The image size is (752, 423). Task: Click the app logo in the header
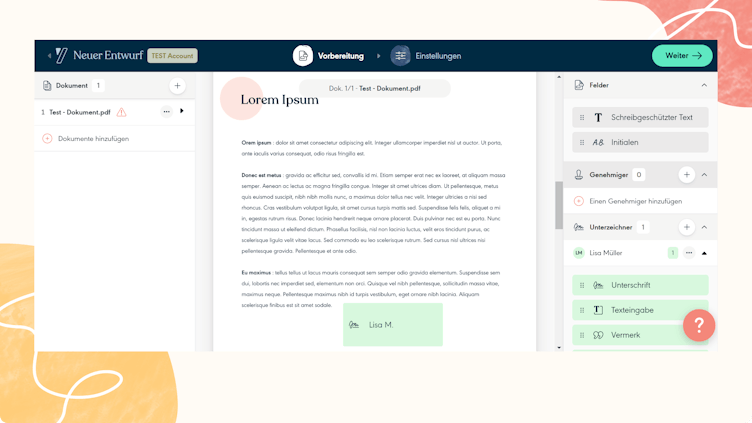pos(61,56)
